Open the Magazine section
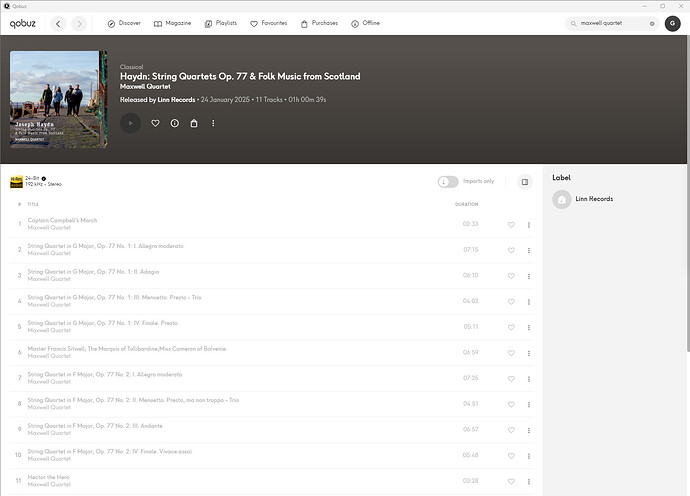 pyautogui.click(x=172, y=23)
